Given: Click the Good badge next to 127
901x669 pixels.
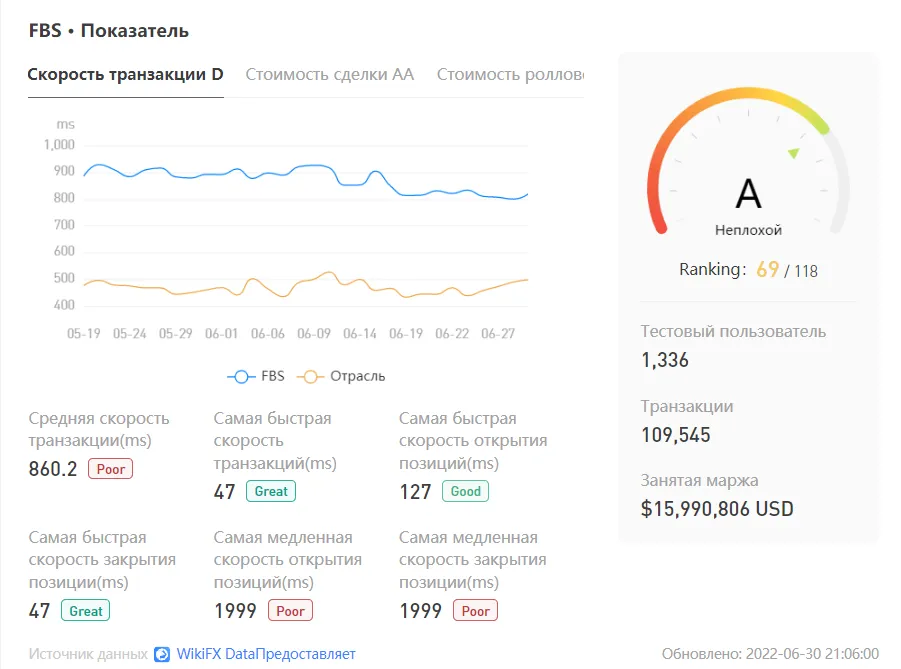Looking at the screenshot, I should (465, 491).
